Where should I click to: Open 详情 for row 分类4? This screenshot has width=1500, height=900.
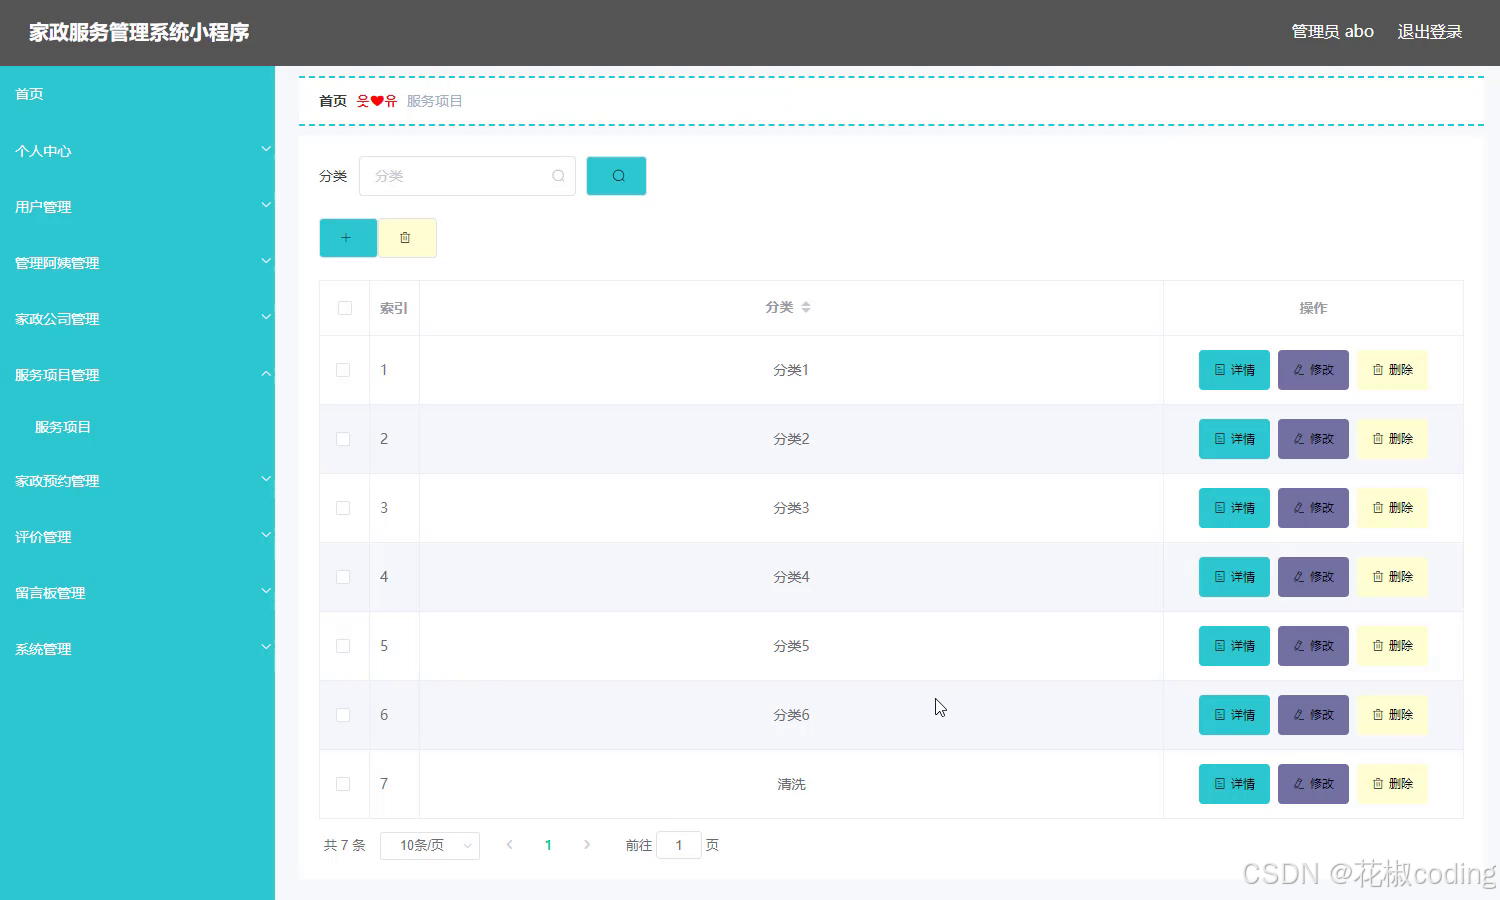coord(1234,577)
